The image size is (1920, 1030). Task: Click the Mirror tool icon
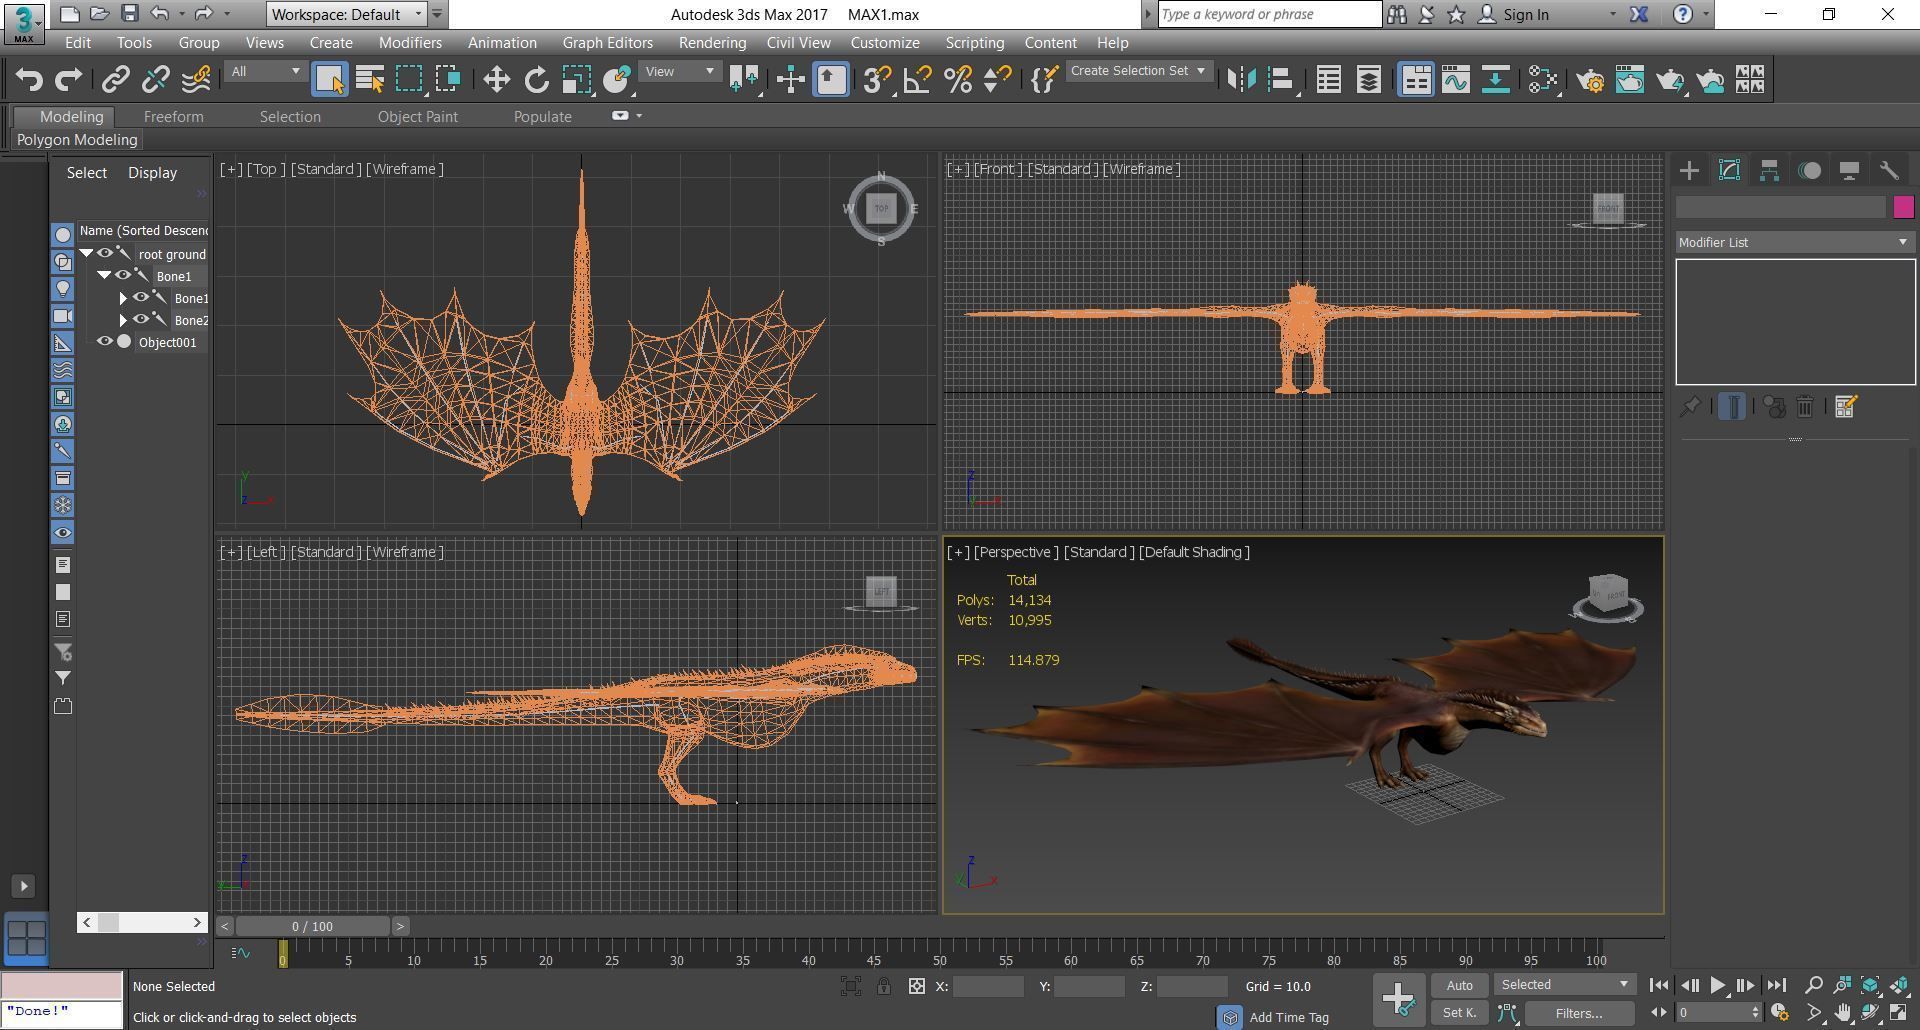(x=1241, y=79)
